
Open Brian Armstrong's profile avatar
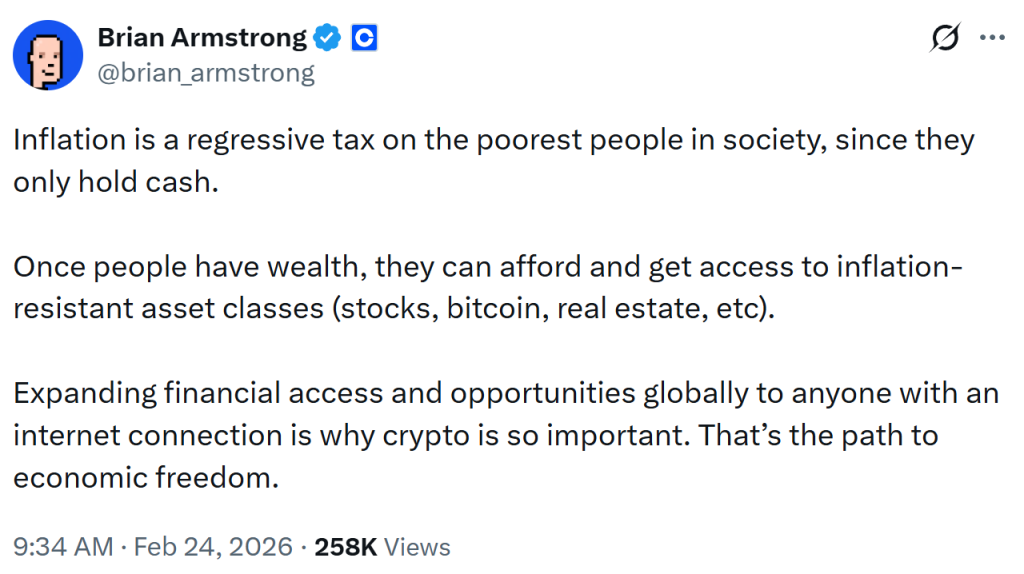click(47, 56)
